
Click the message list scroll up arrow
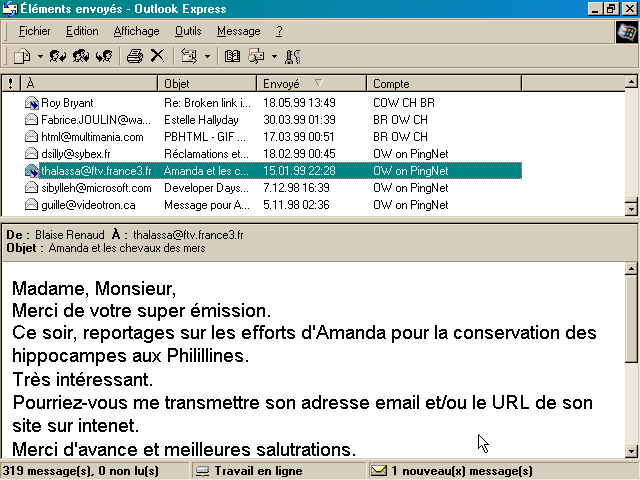[x=631, y=82]
